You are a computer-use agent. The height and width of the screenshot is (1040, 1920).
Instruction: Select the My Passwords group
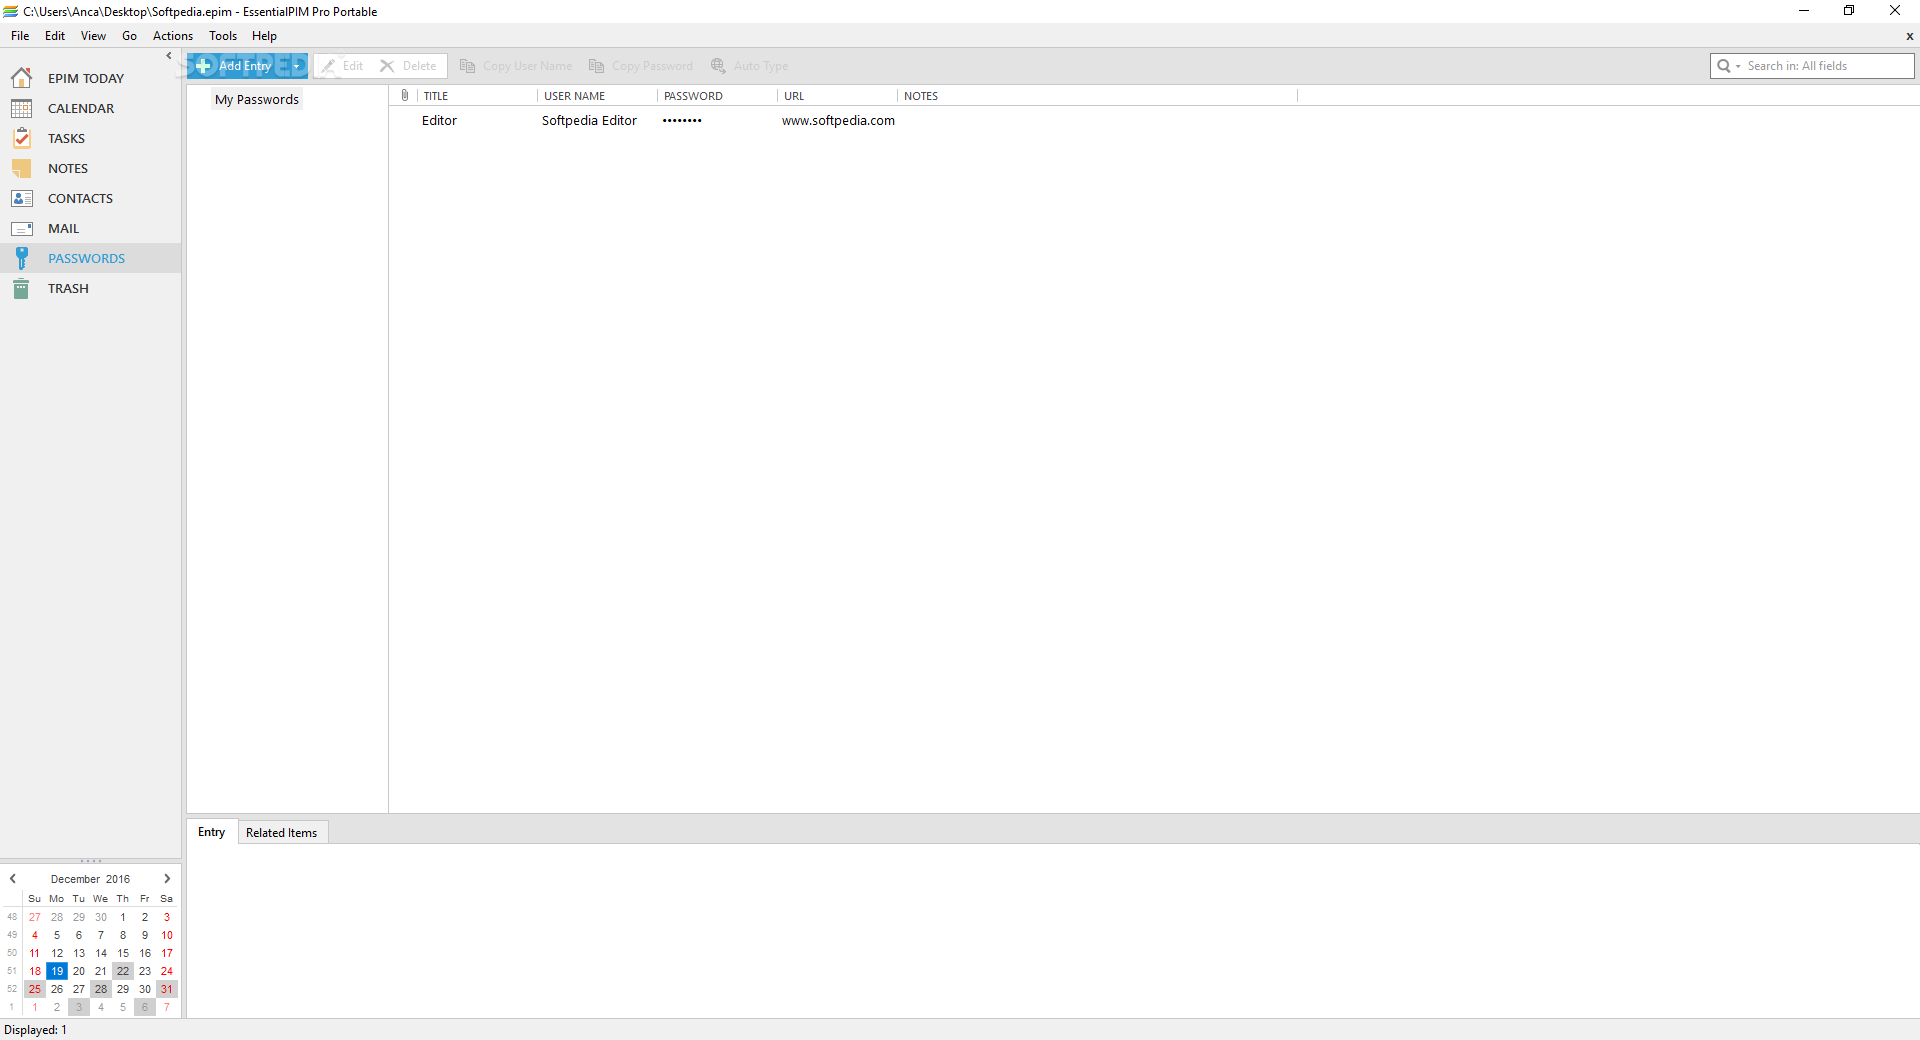tap(257, 99)
